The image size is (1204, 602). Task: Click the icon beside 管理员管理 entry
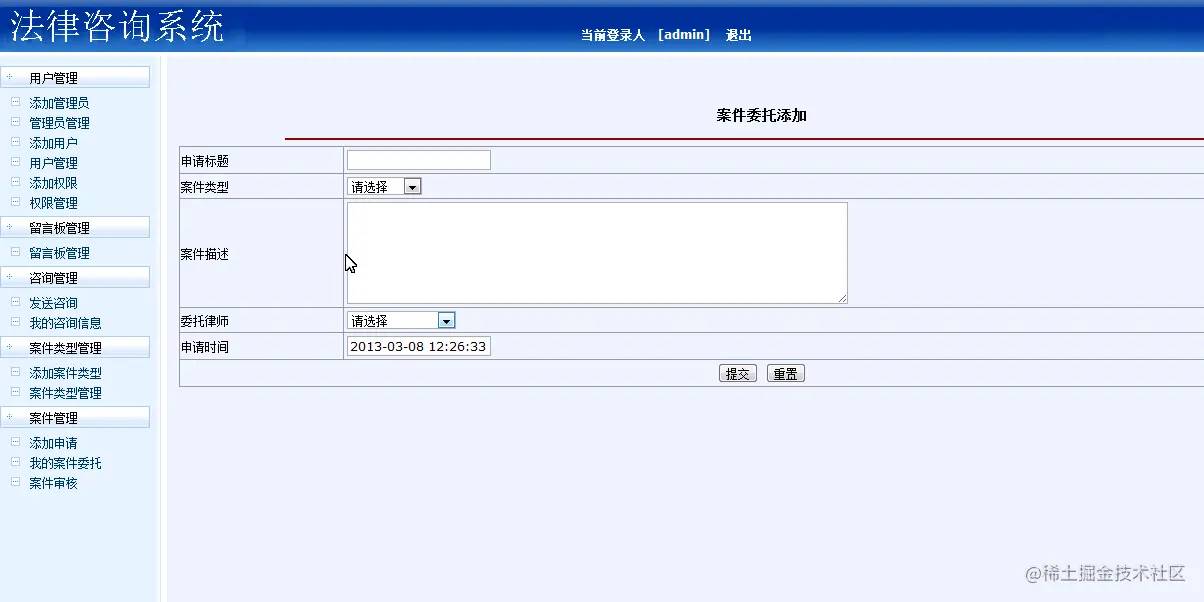(x=14, y=122)
